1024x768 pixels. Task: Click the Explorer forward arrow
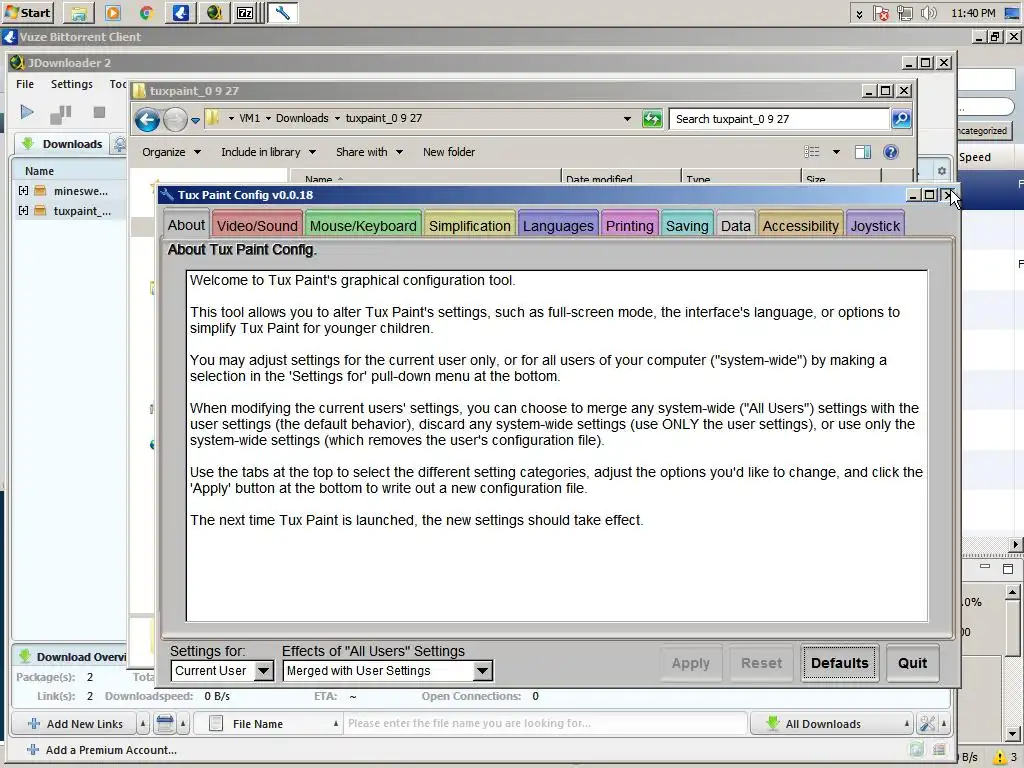coord(175,120)
